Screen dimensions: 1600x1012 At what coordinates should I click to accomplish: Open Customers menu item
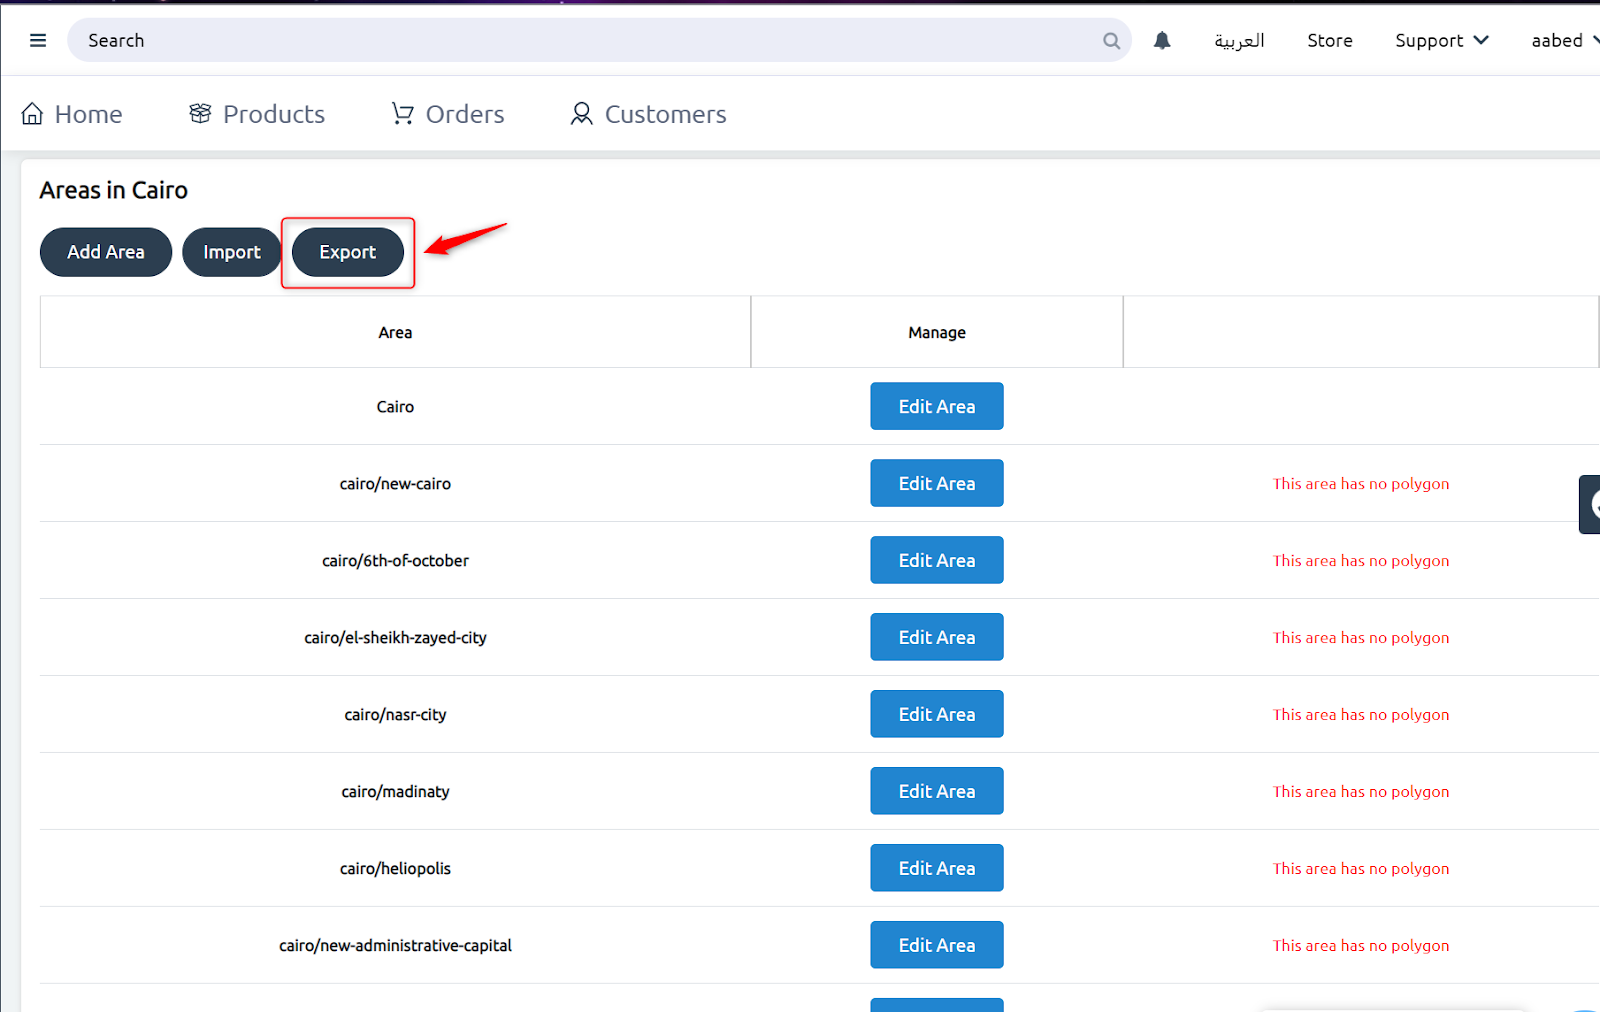click(648, 114)
